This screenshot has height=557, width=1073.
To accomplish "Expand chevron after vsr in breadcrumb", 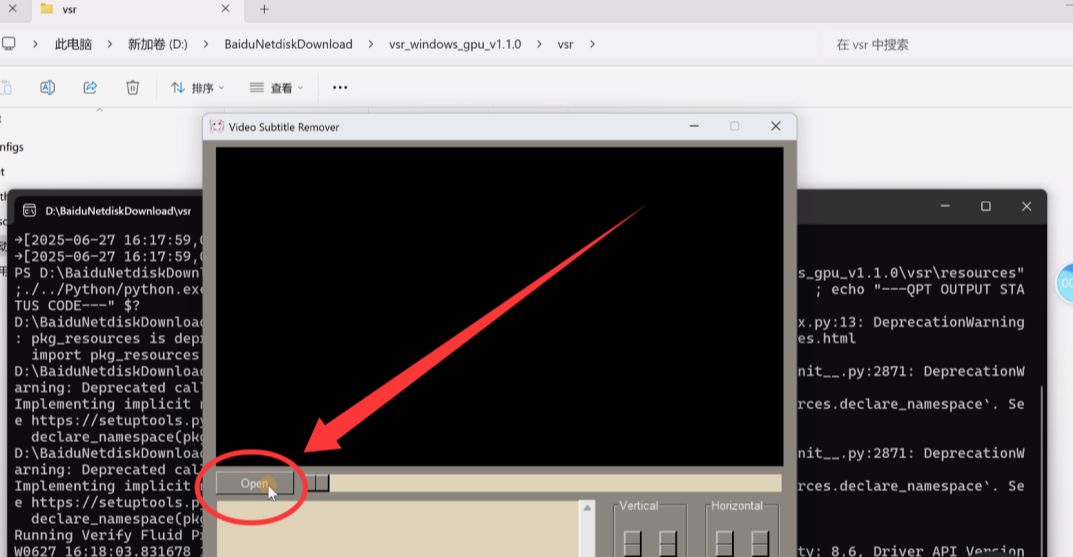I will click(x=592, y=44).
